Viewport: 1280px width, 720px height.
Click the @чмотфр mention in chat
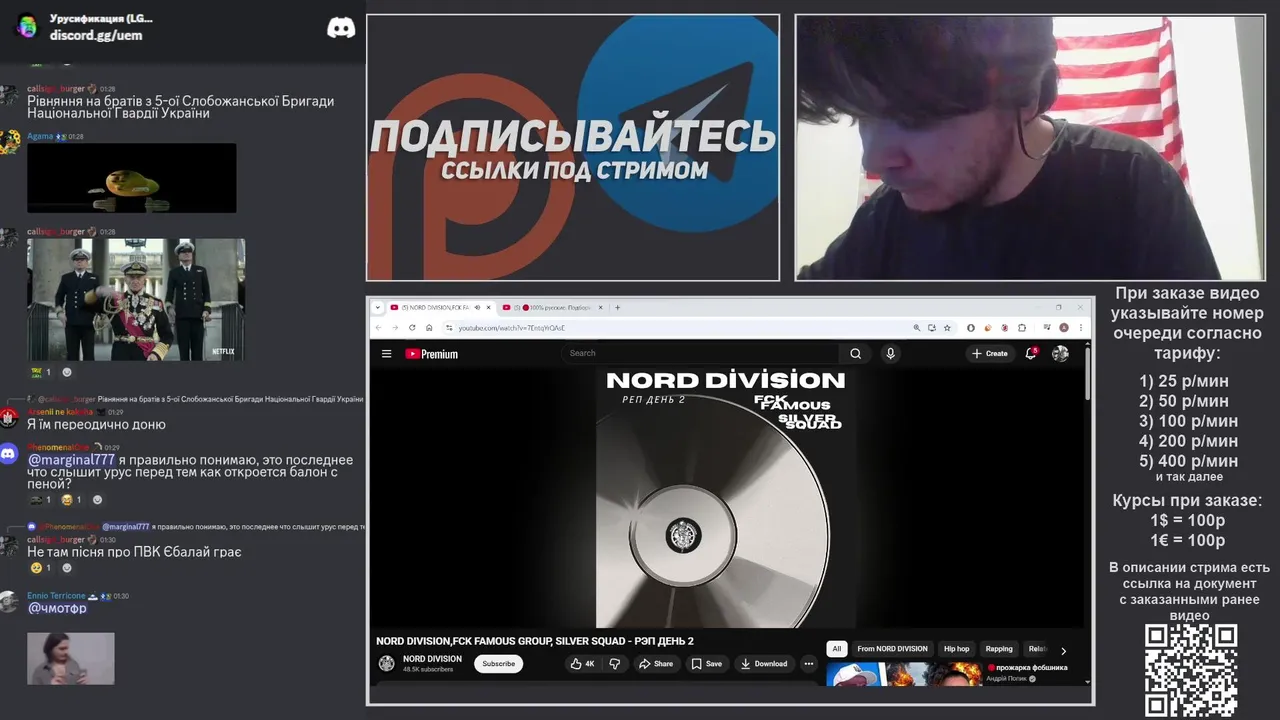[57, 608]
